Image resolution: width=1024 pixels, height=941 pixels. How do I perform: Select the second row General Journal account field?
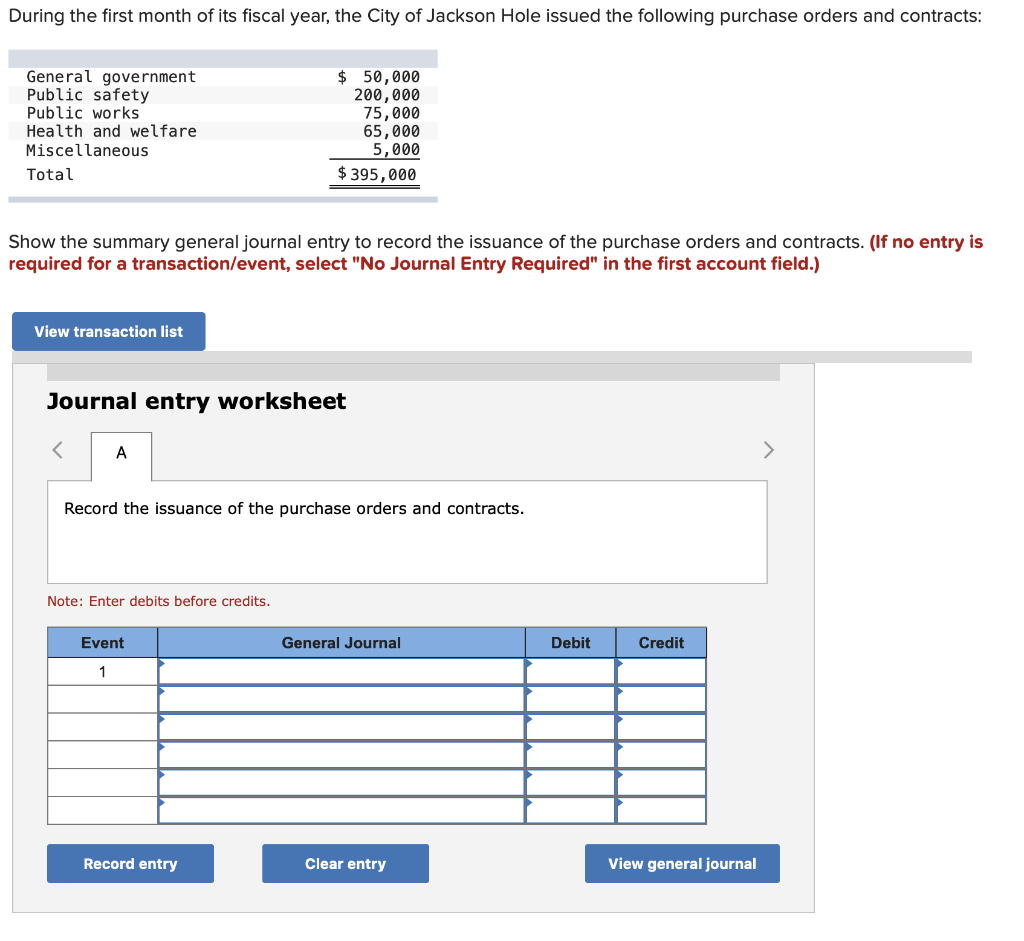point(342,699)
